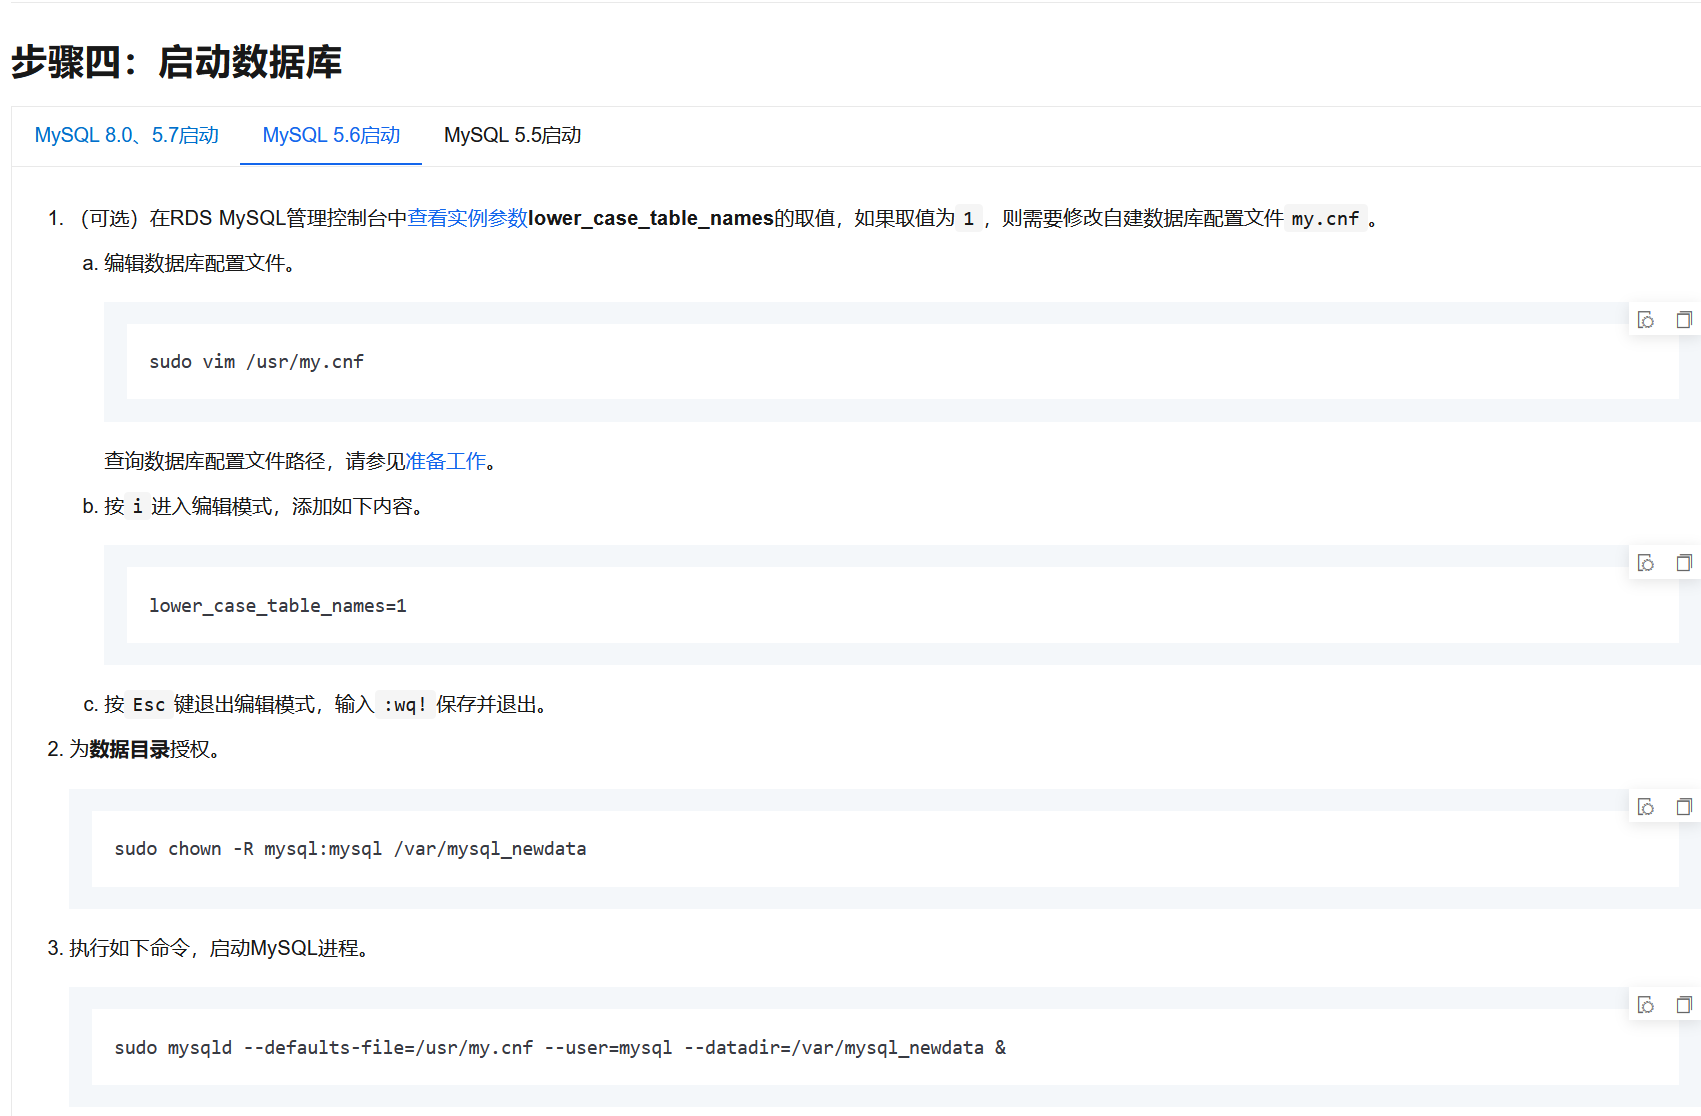Copy the sudo chown command
Screen dimensions: 1701x1116
click(x=1684, y=807)
